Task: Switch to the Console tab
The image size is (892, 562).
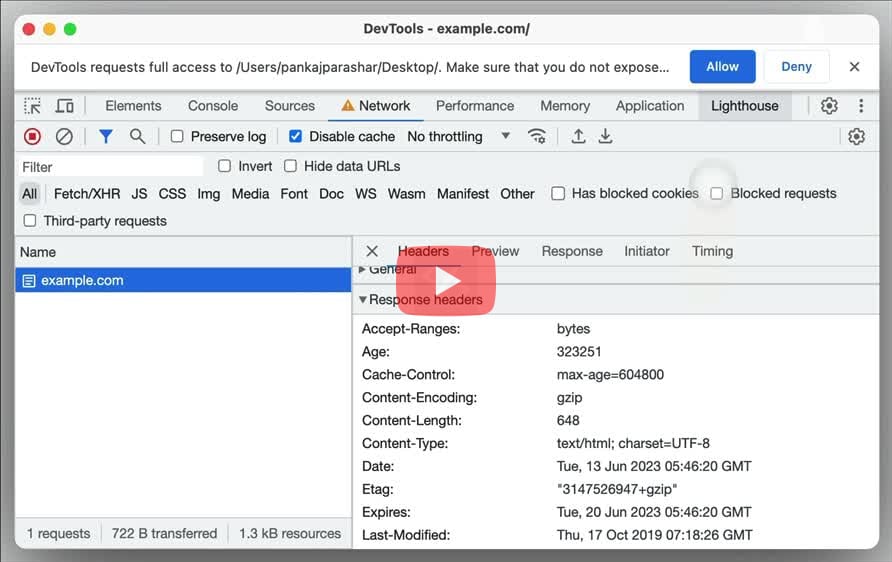Action: (213, 106)
